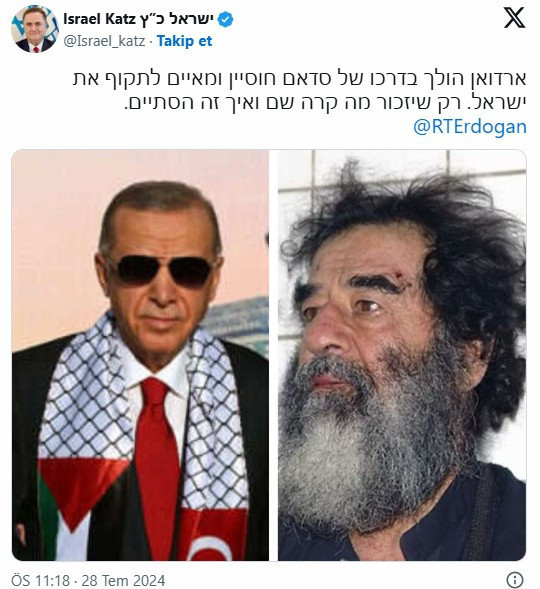Viewport: 540px width, 589px height.
Task: Click the red tie in the left photo
Action: point(157,466)
